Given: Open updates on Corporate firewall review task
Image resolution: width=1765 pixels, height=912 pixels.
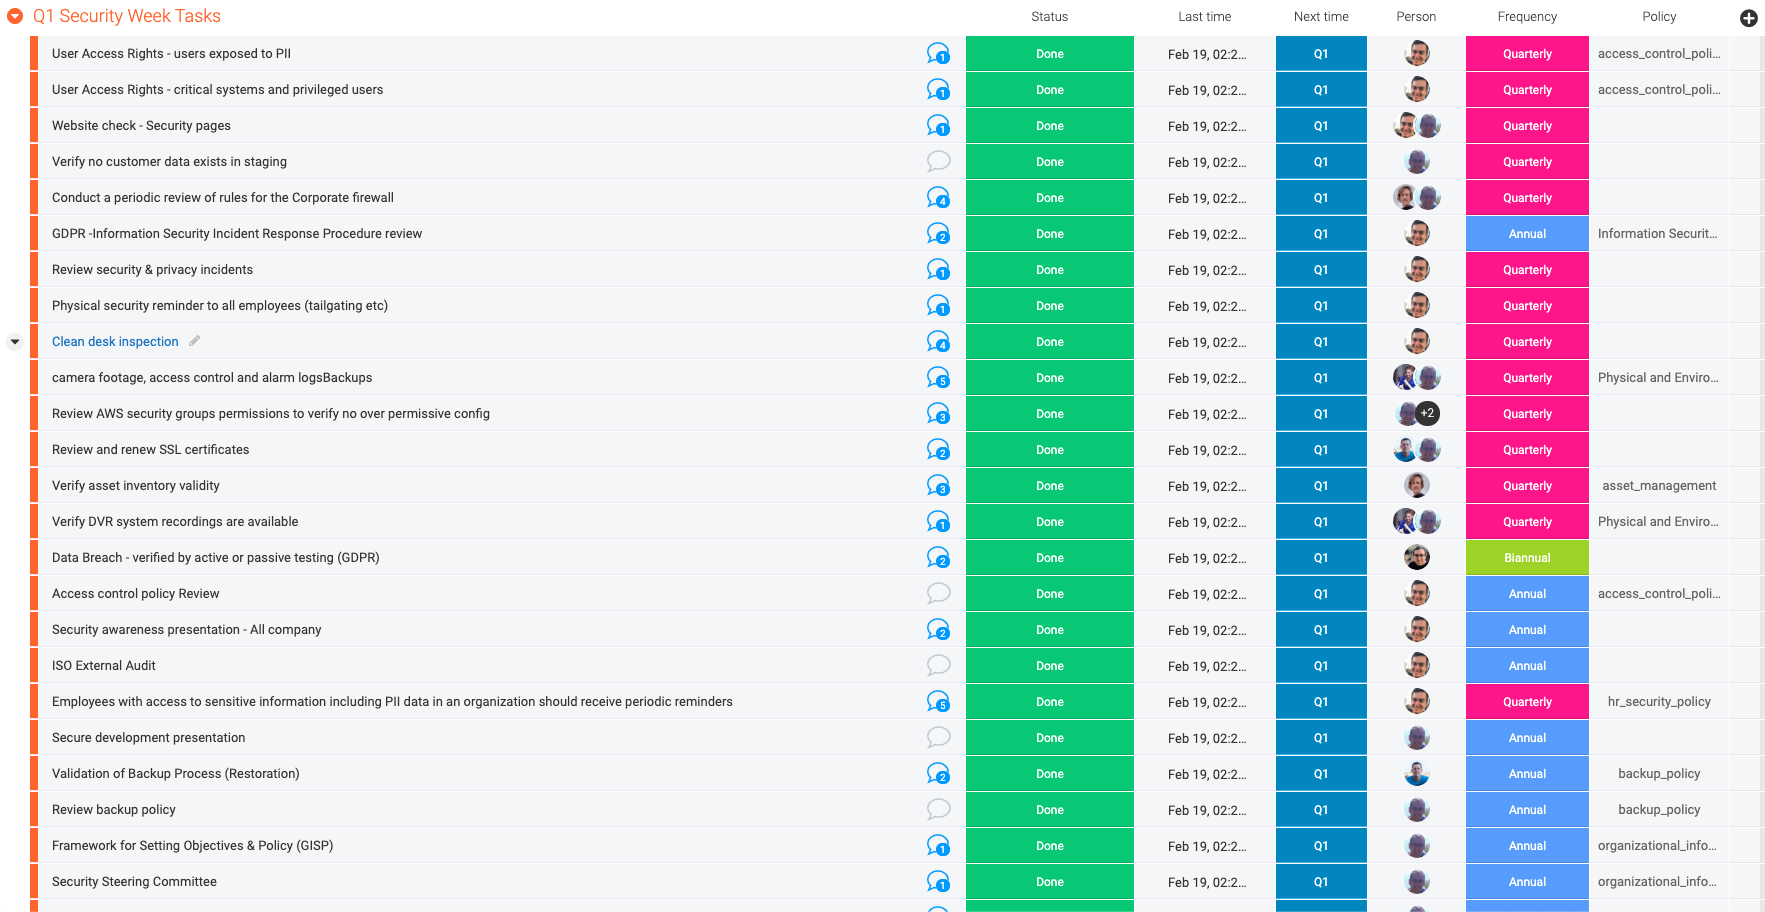Looking at the screenshot, I should coord(938,197).
